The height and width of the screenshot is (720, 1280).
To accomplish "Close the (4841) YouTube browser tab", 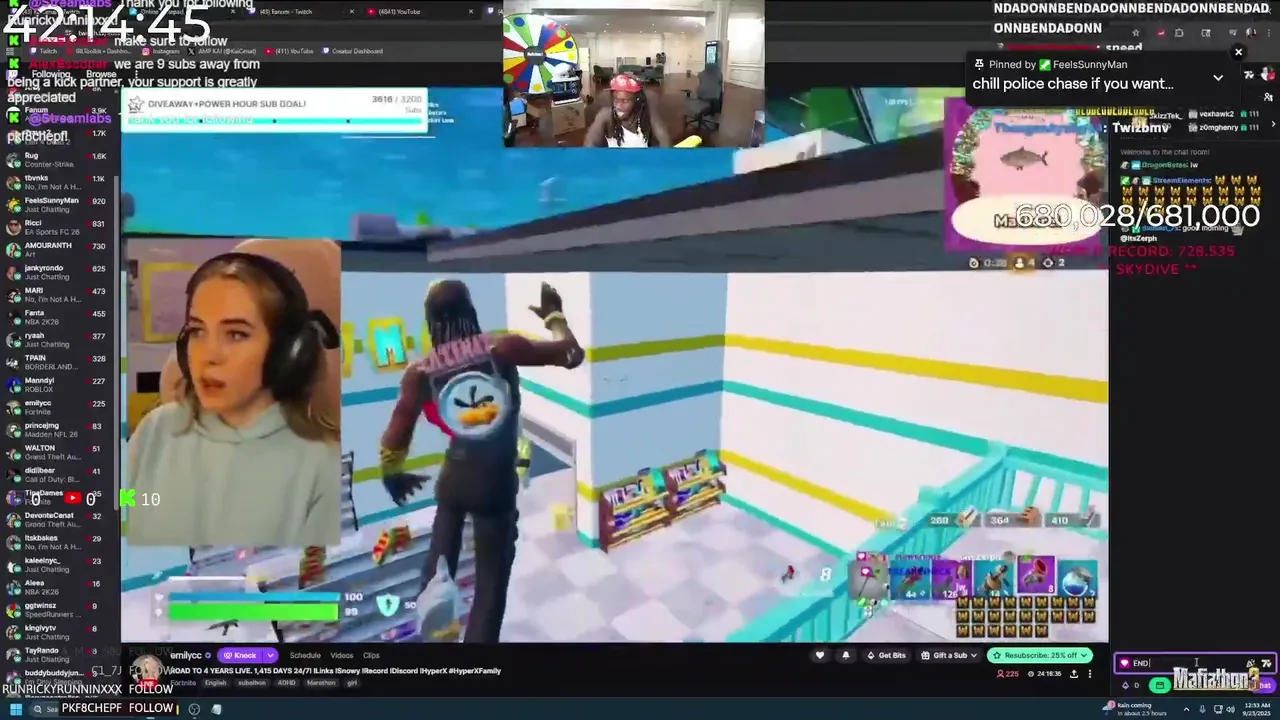I will [x=471, y=11].
